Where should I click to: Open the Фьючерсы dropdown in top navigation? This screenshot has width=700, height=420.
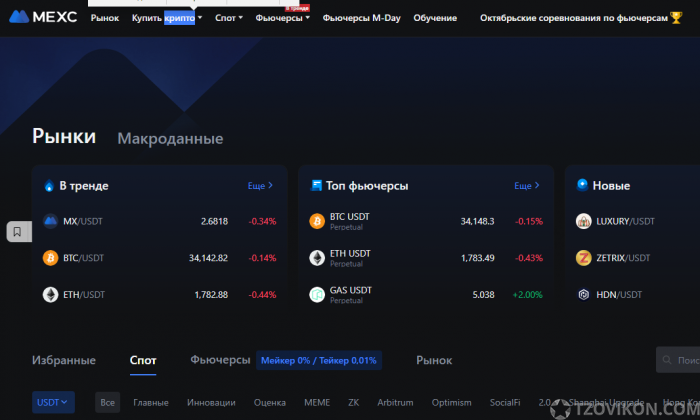(x=282, y=18)
